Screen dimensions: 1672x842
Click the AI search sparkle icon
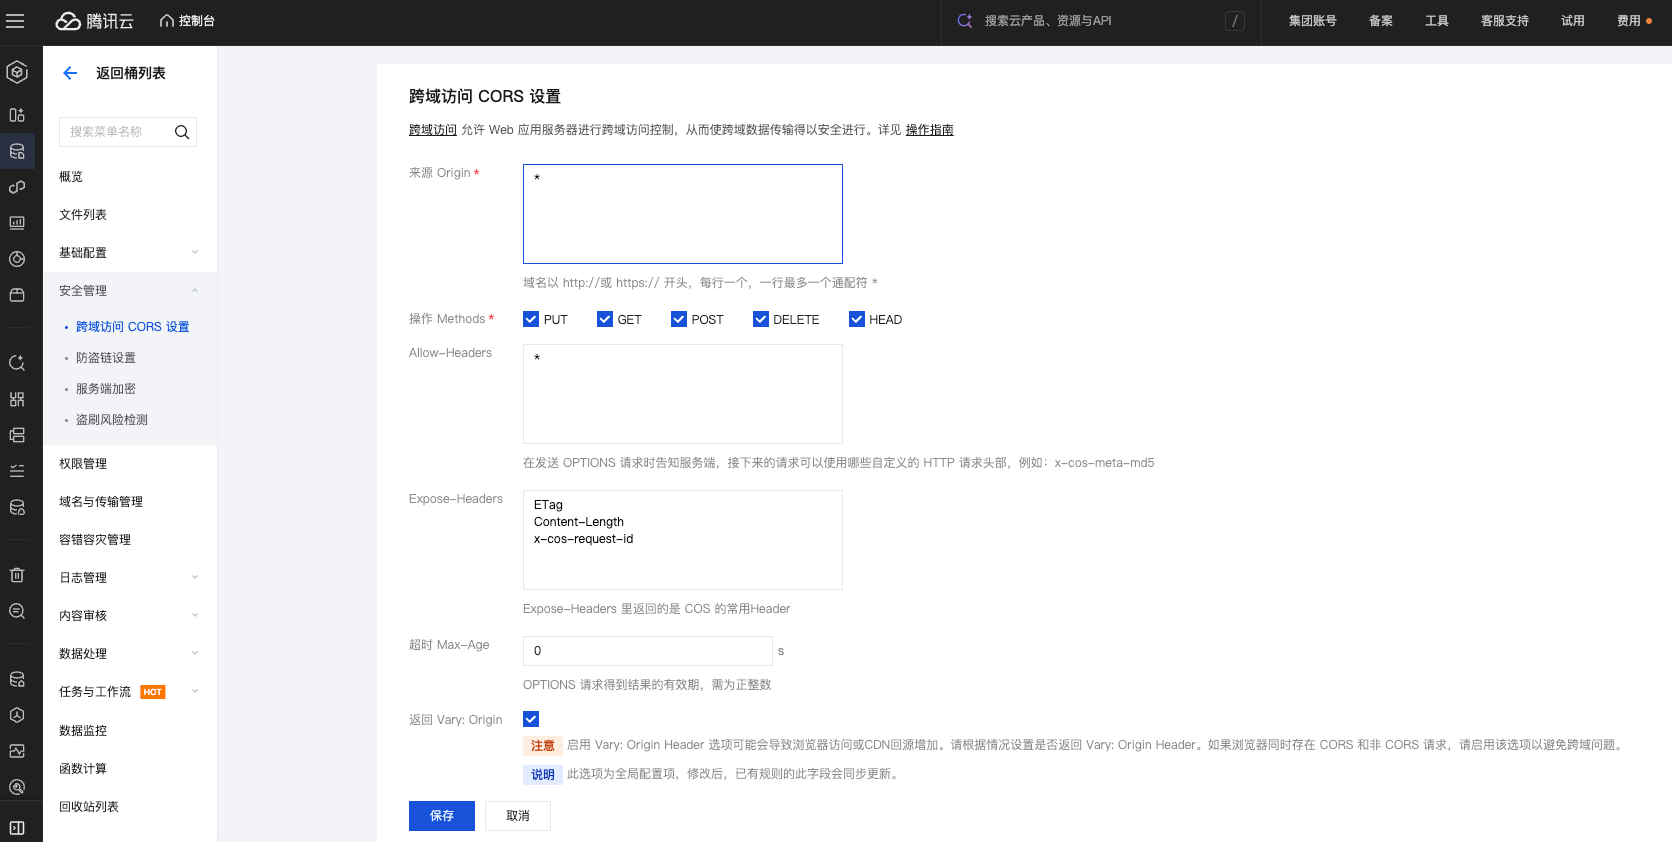(965, 21)
